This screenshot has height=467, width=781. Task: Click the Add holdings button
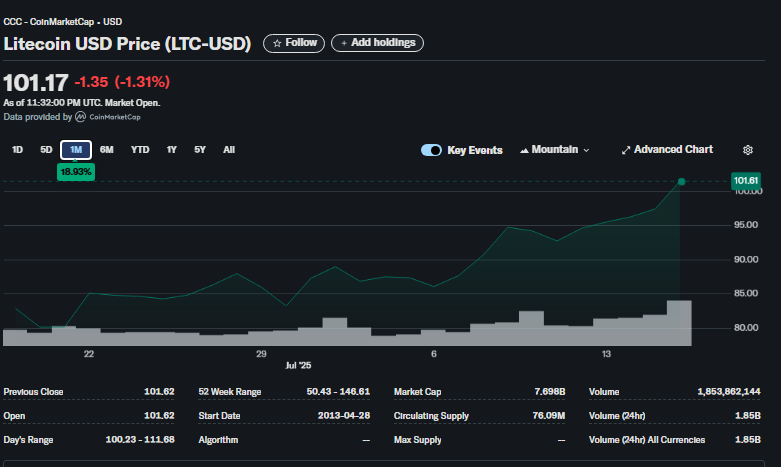(378, 43)
